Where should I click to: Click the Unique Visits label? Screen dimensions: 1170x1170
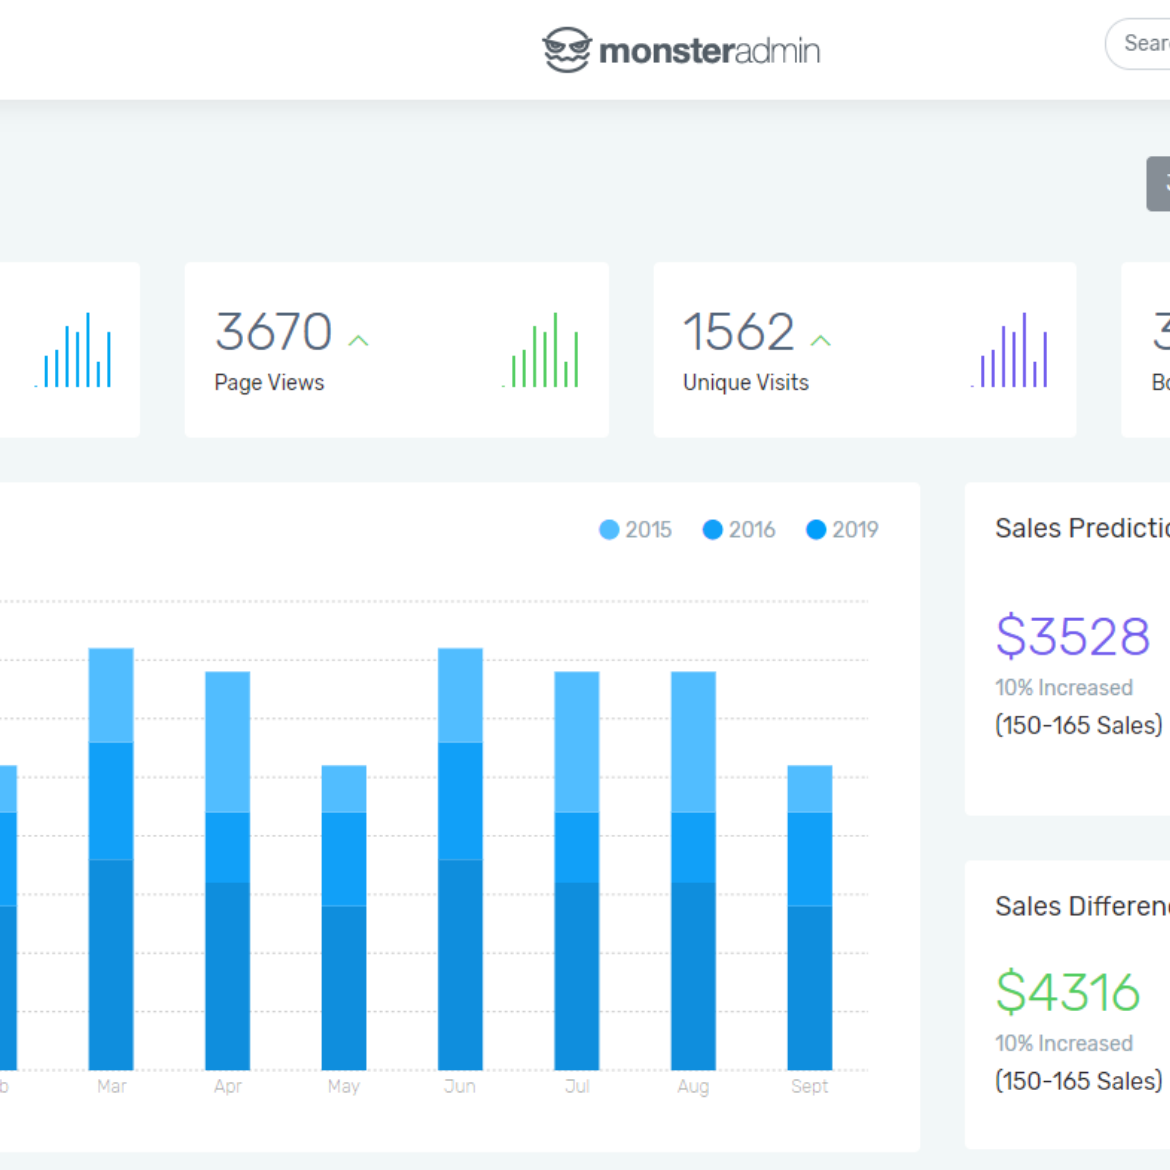click(746, 383)
